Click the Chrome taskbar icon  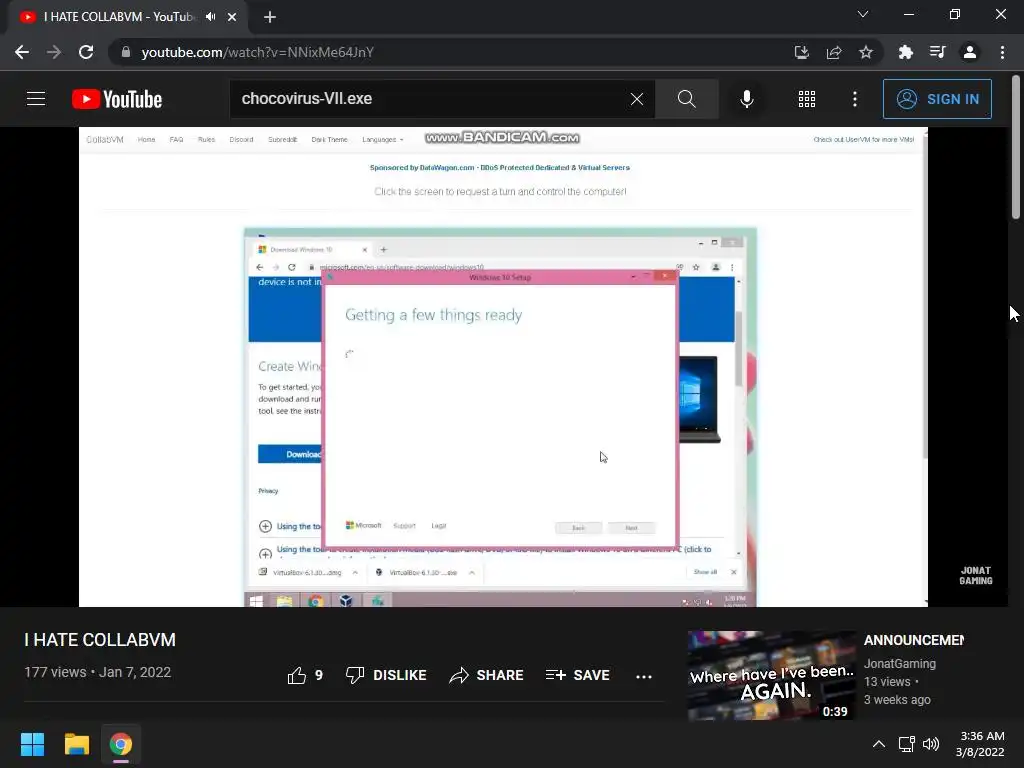coord(121,744)
